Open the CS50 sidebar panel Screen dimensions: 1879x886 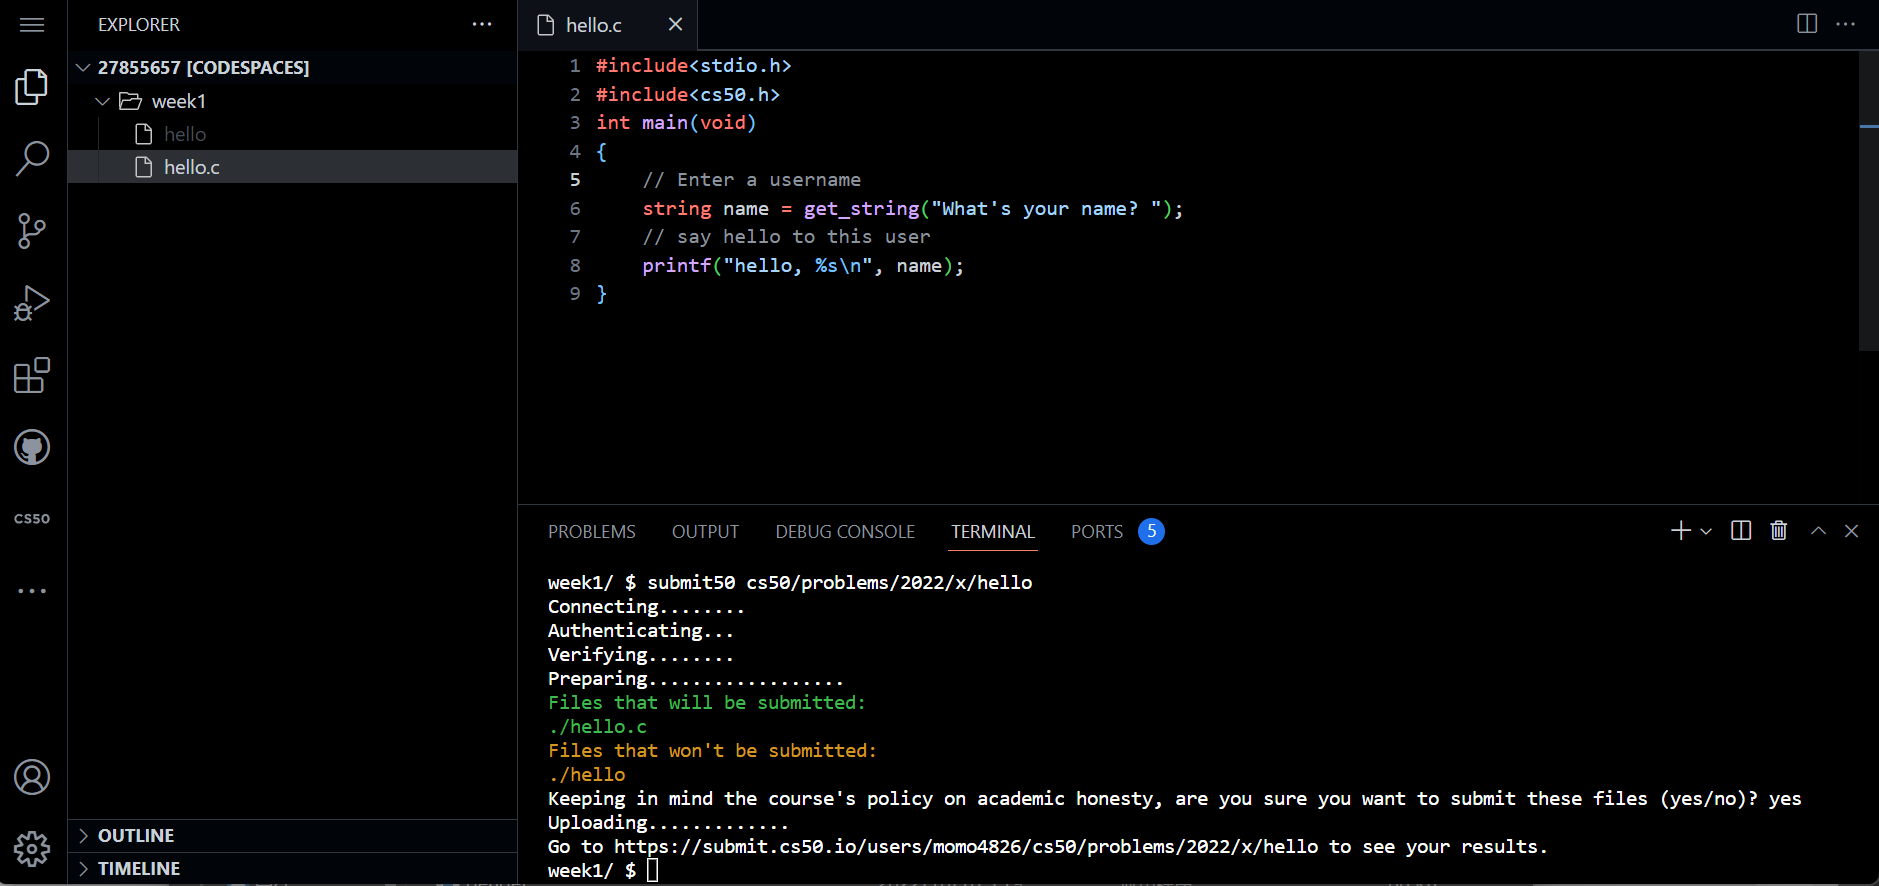coord(32,519)
